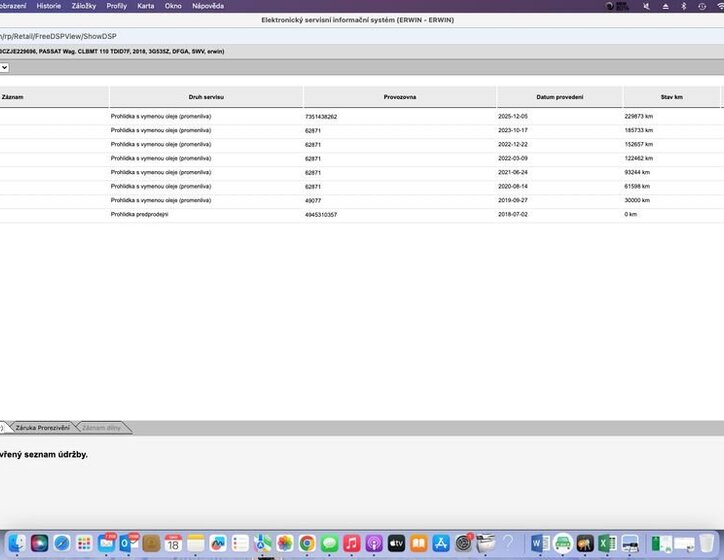Open the Podcasts app in dock
The image size is (724, 560).
tap(374, 543)
